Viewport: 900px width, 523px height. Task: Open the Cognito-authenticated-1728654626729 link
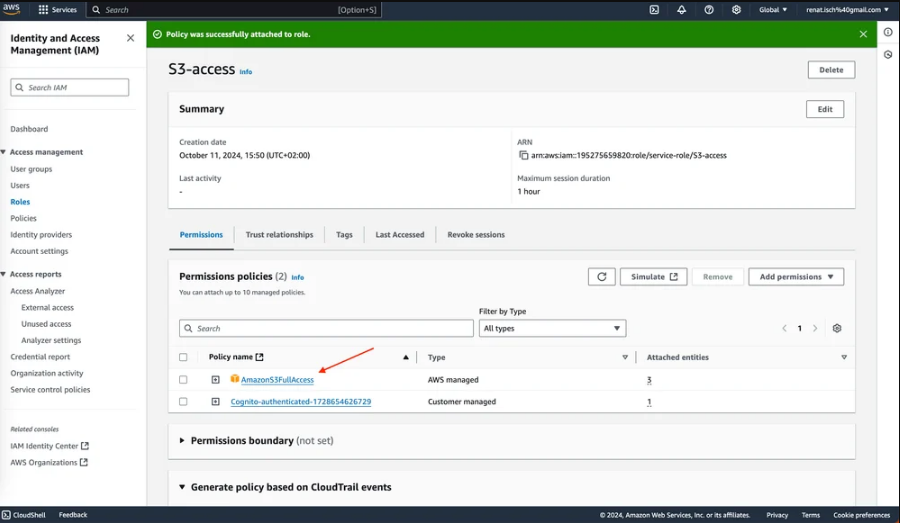(301, 402)
